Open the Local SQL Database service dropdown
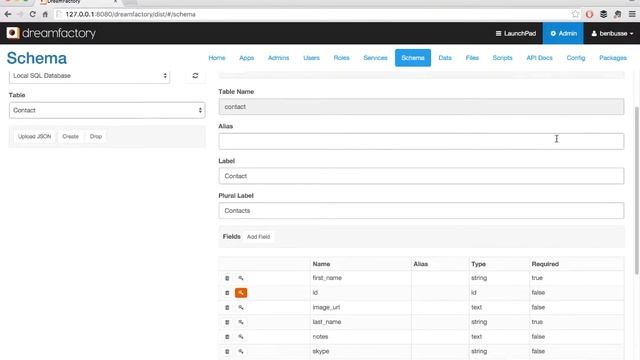The width and height of the screenshot is (640, 360). [89, 76]
